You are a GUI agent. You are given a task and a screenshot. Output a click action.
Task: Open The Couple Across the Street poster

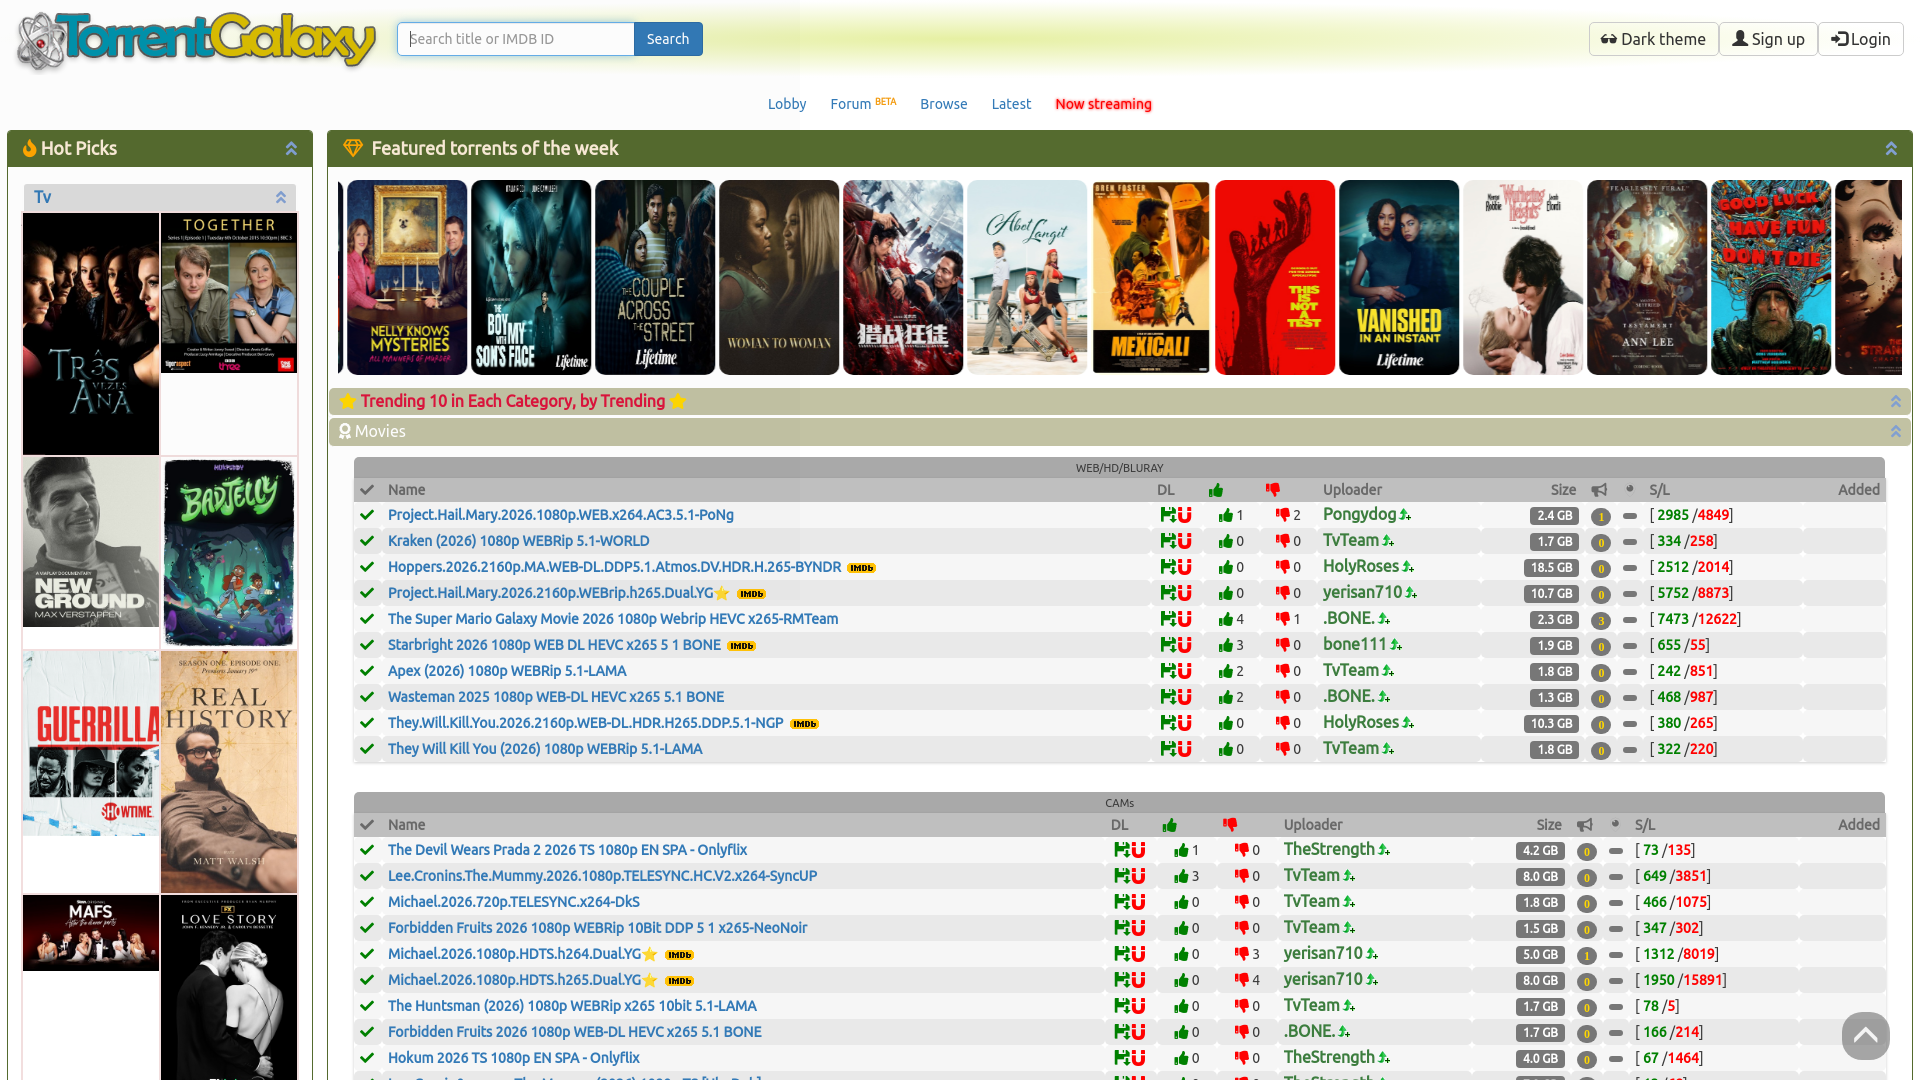click(655, 277)
